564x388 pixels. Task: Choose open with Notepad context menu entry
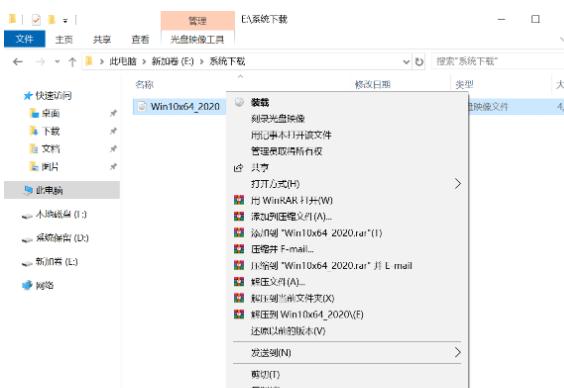(291, 135)
